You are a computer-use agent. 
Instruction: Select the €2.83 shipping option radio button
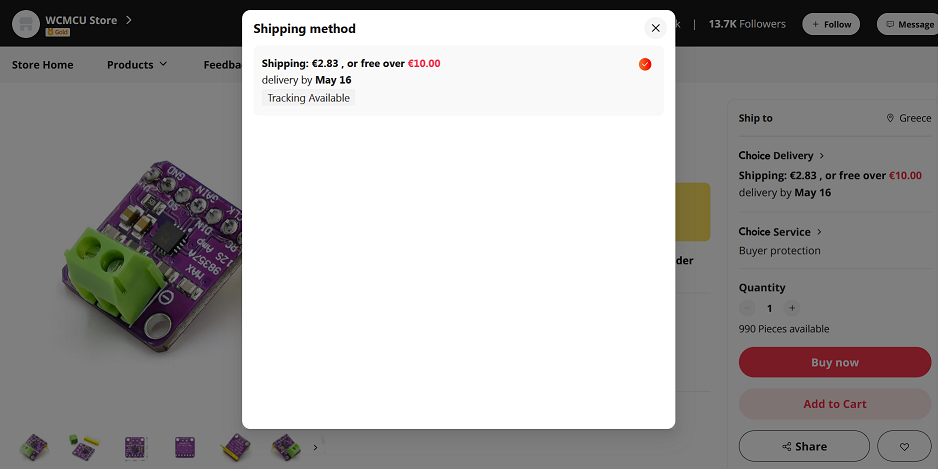coord(645,64)
